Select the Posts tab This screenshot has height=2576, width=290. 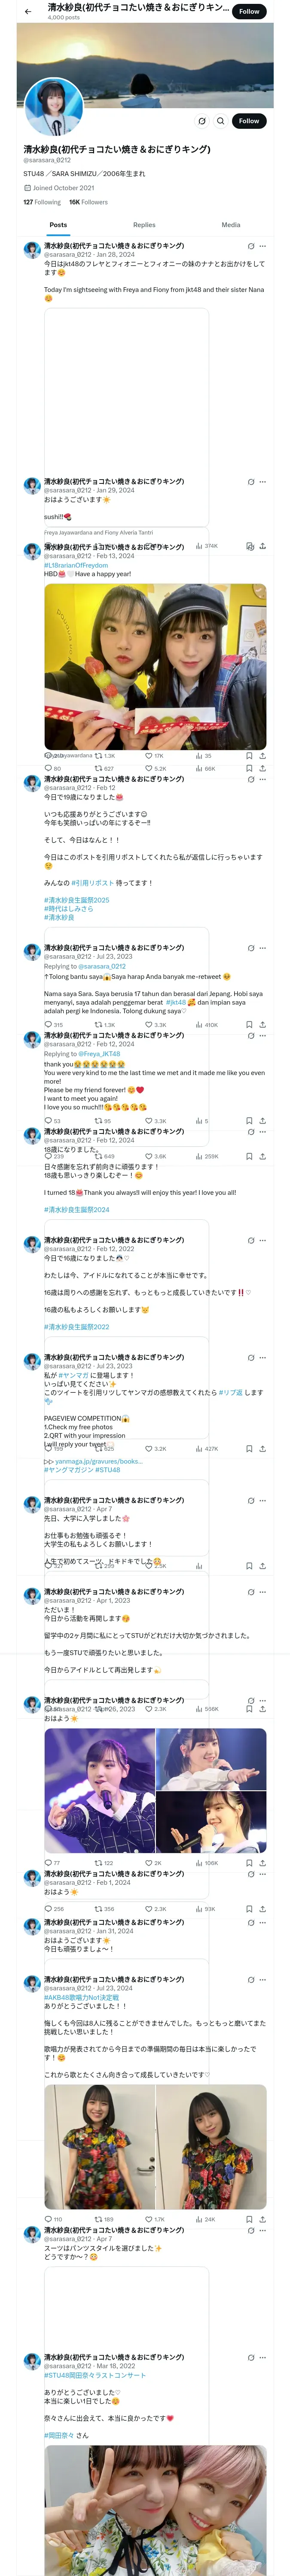(59, 225)
